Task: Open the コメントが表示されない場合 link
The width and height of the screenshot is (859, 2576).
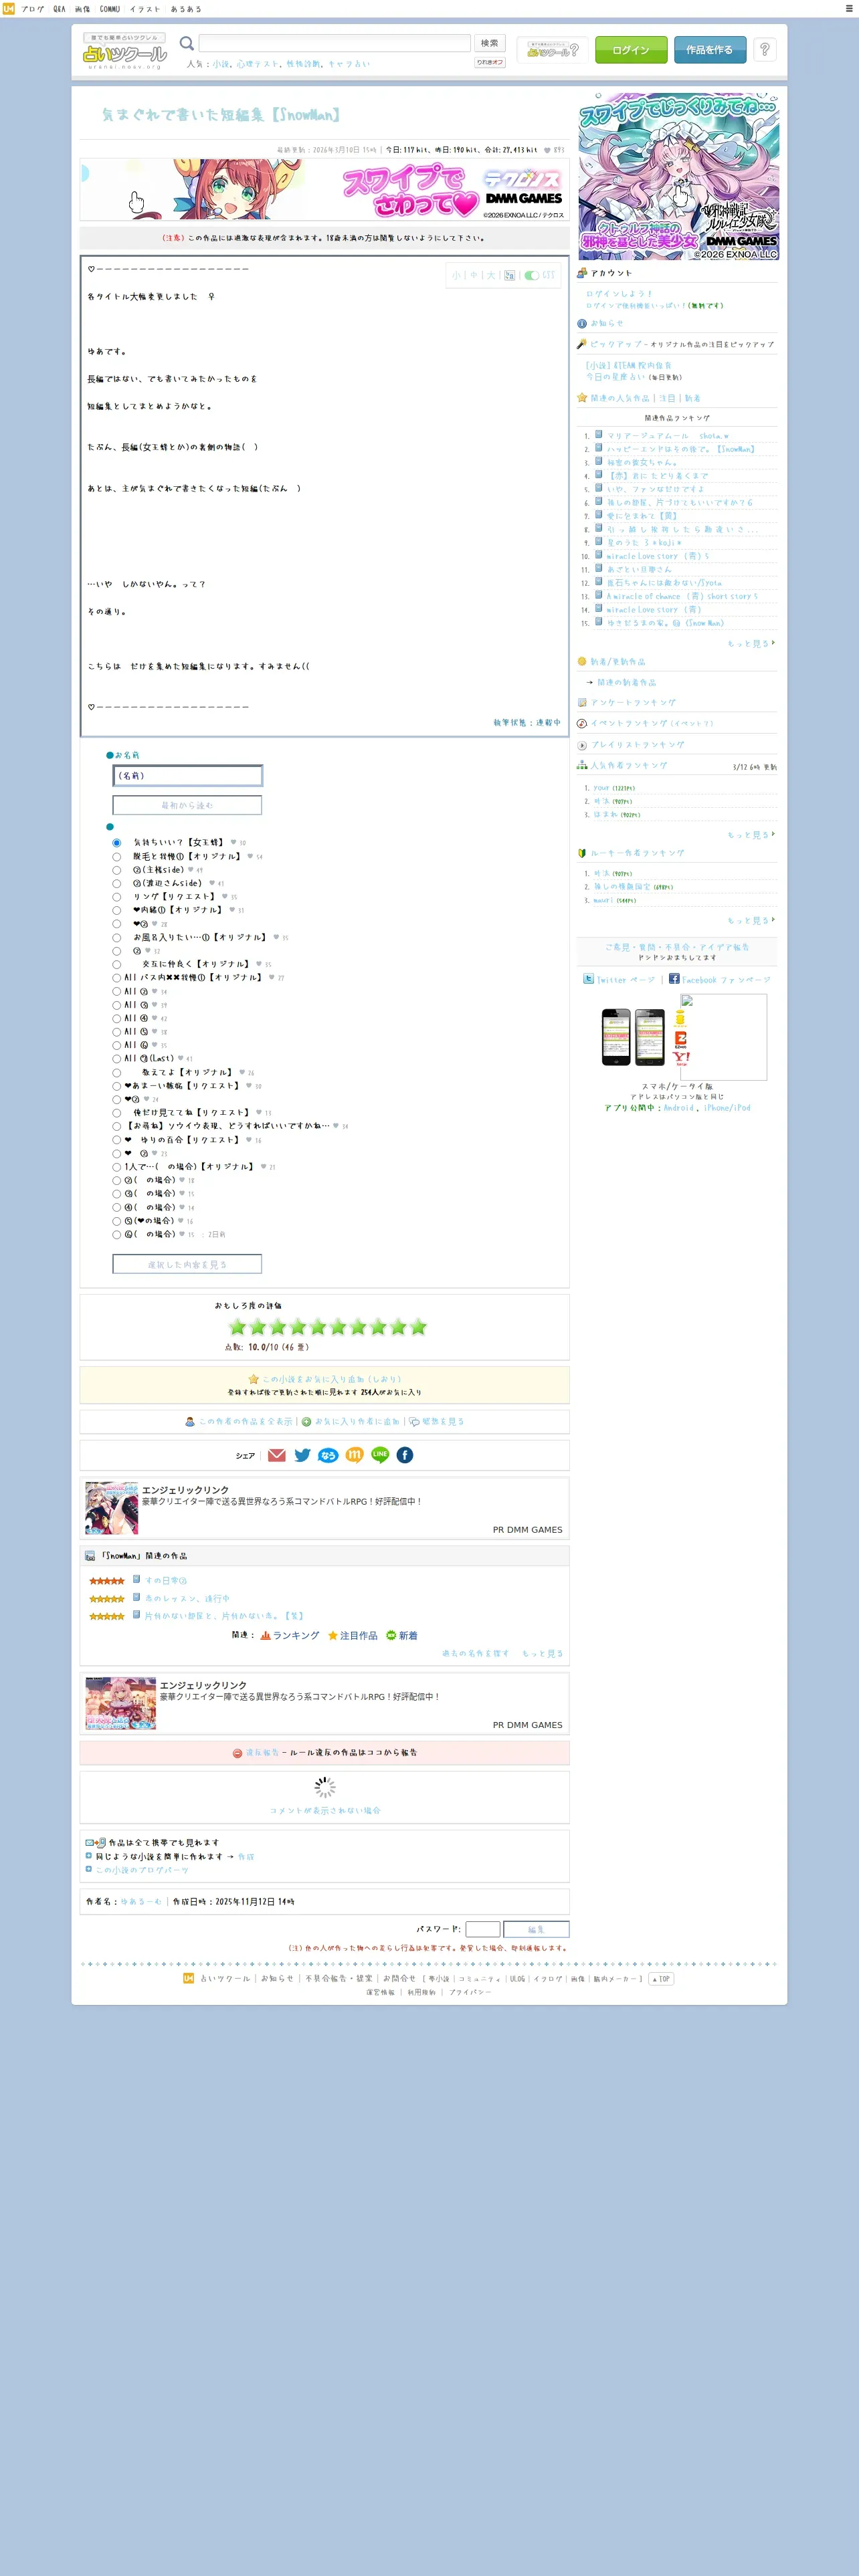Action: pos(325,1810)
